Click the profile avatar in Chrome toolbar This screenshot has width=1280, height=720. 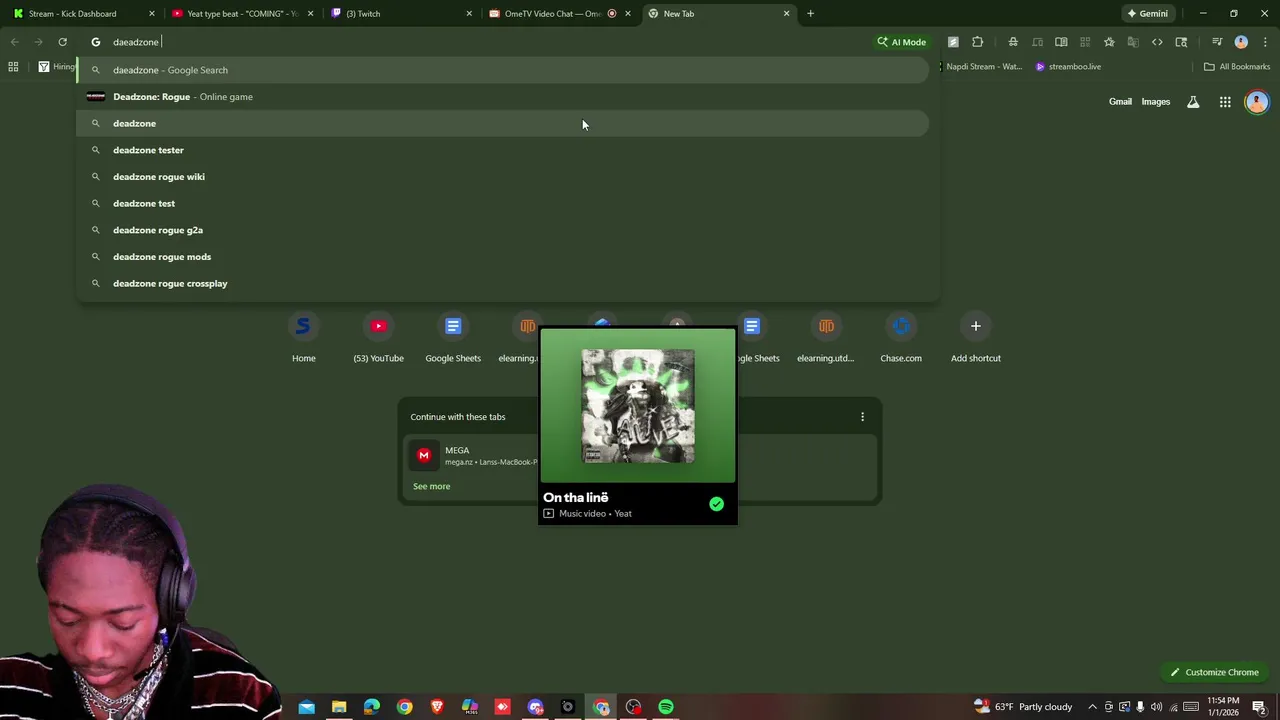(1241, 42)
